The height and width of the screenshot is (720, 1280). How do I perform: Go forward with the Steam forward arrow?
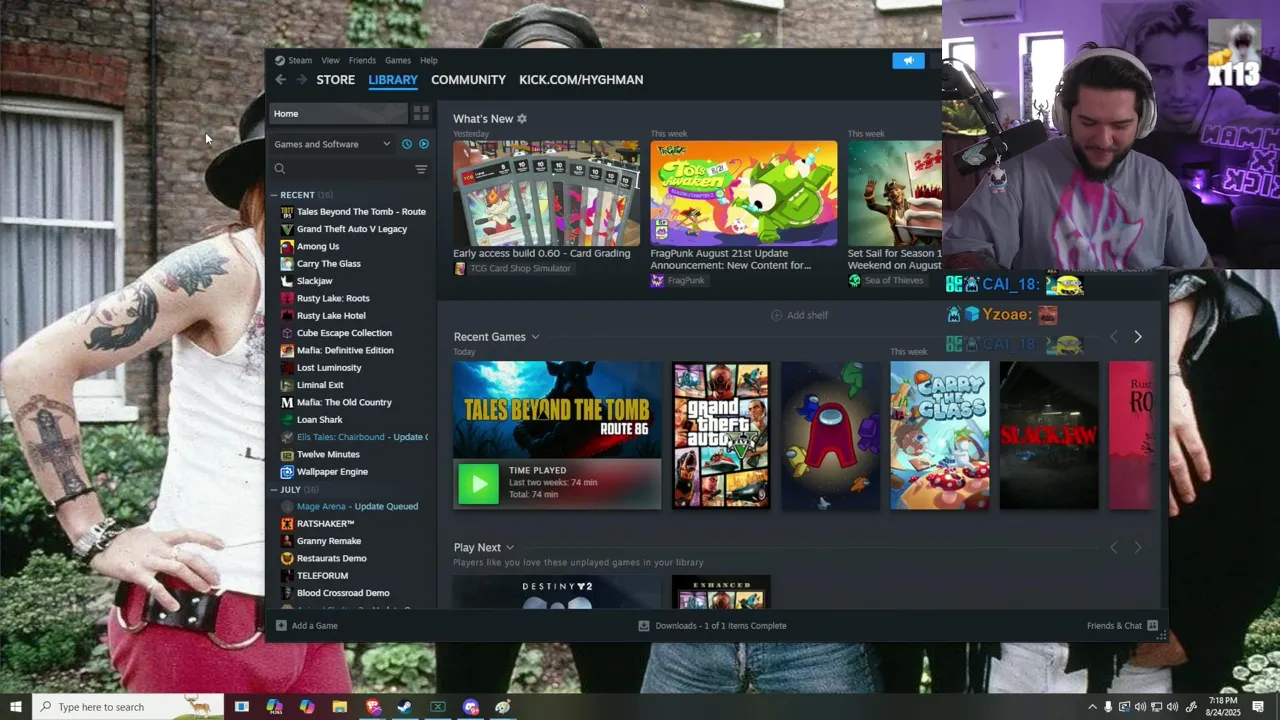(301, 80)
